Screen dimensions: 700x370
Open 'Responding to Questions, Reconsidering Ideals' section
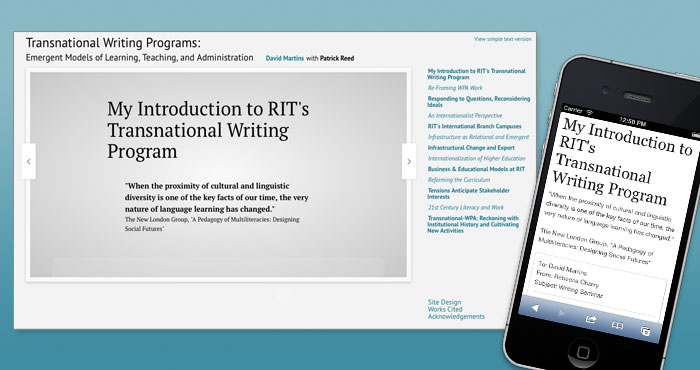479,102
